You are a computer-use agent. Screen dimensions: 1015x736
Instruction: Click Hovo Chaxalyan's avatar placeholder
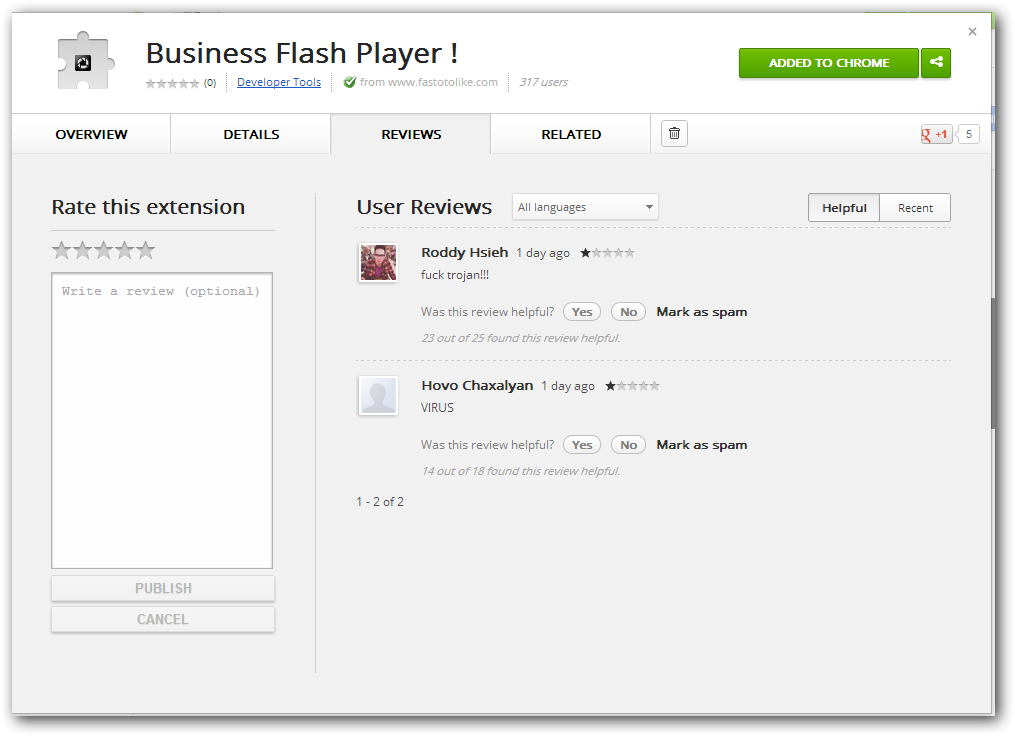[x=378, y=395]
